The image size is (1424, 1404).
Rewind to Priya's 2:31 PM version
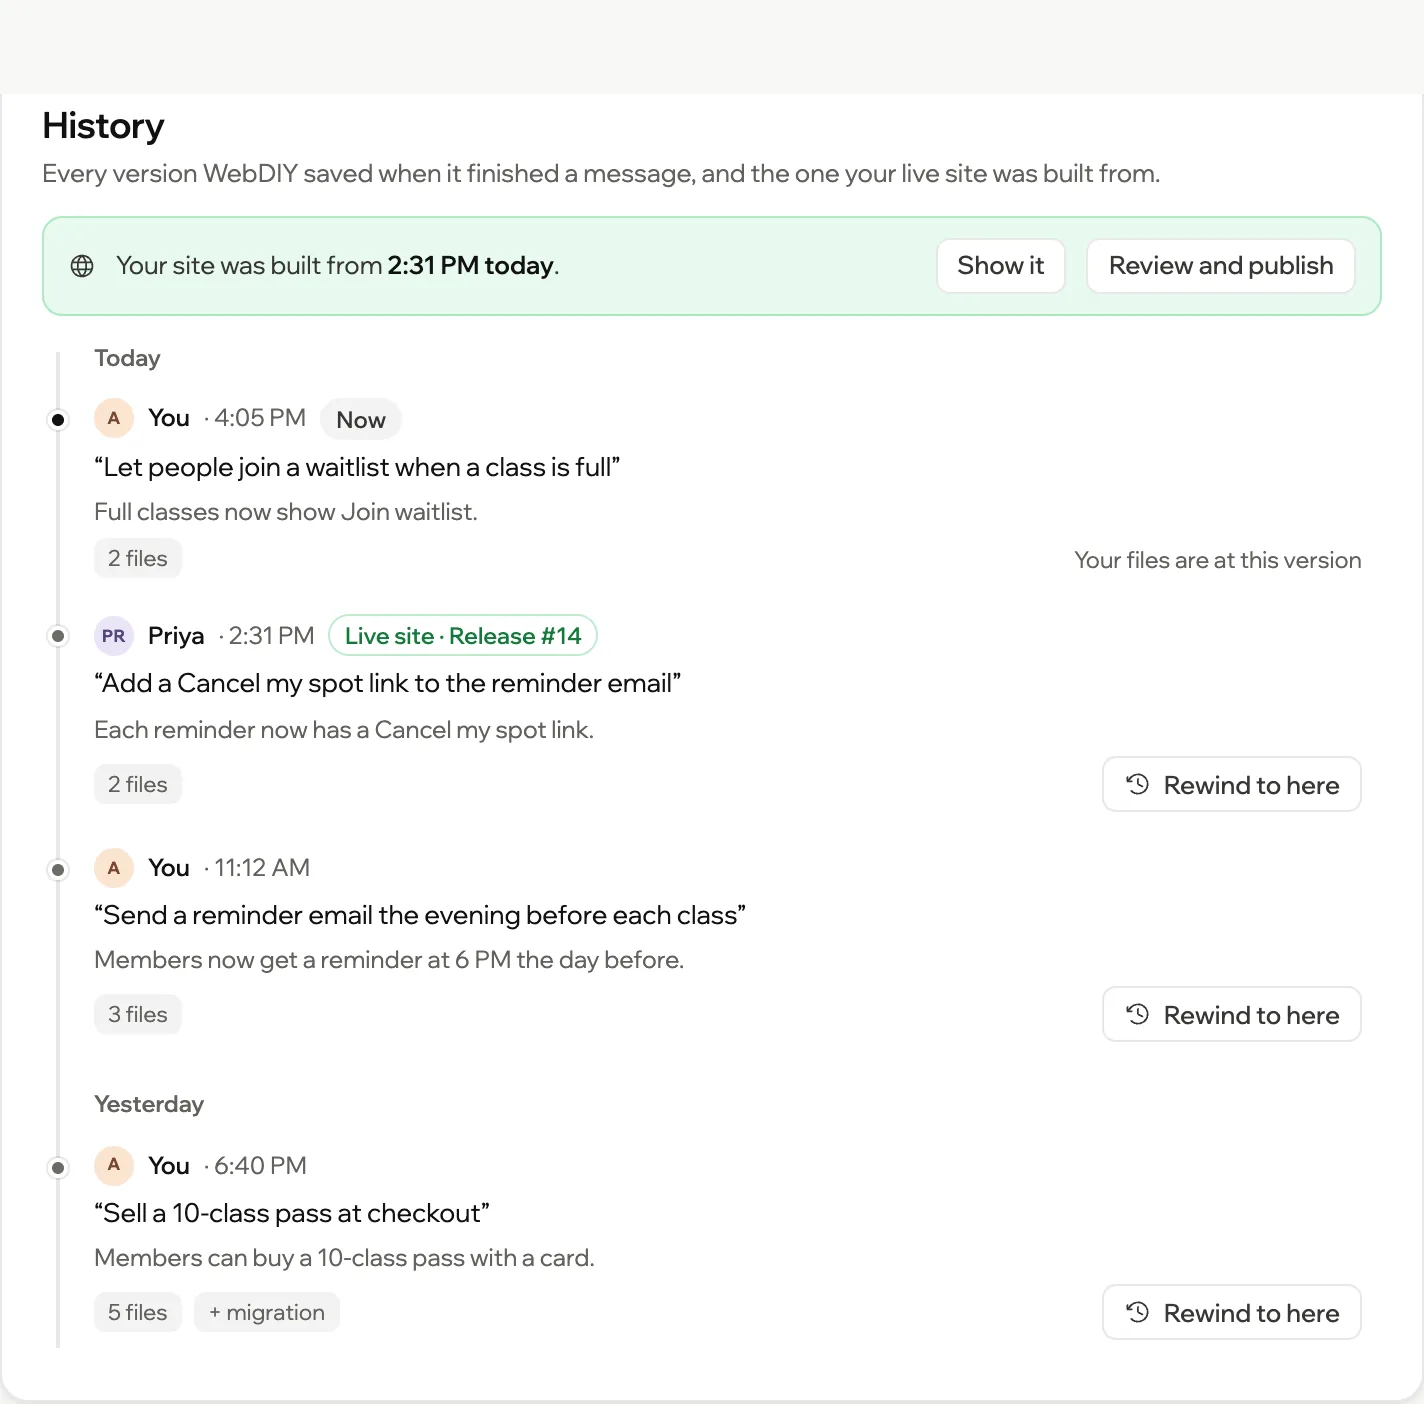point(1232,785)
